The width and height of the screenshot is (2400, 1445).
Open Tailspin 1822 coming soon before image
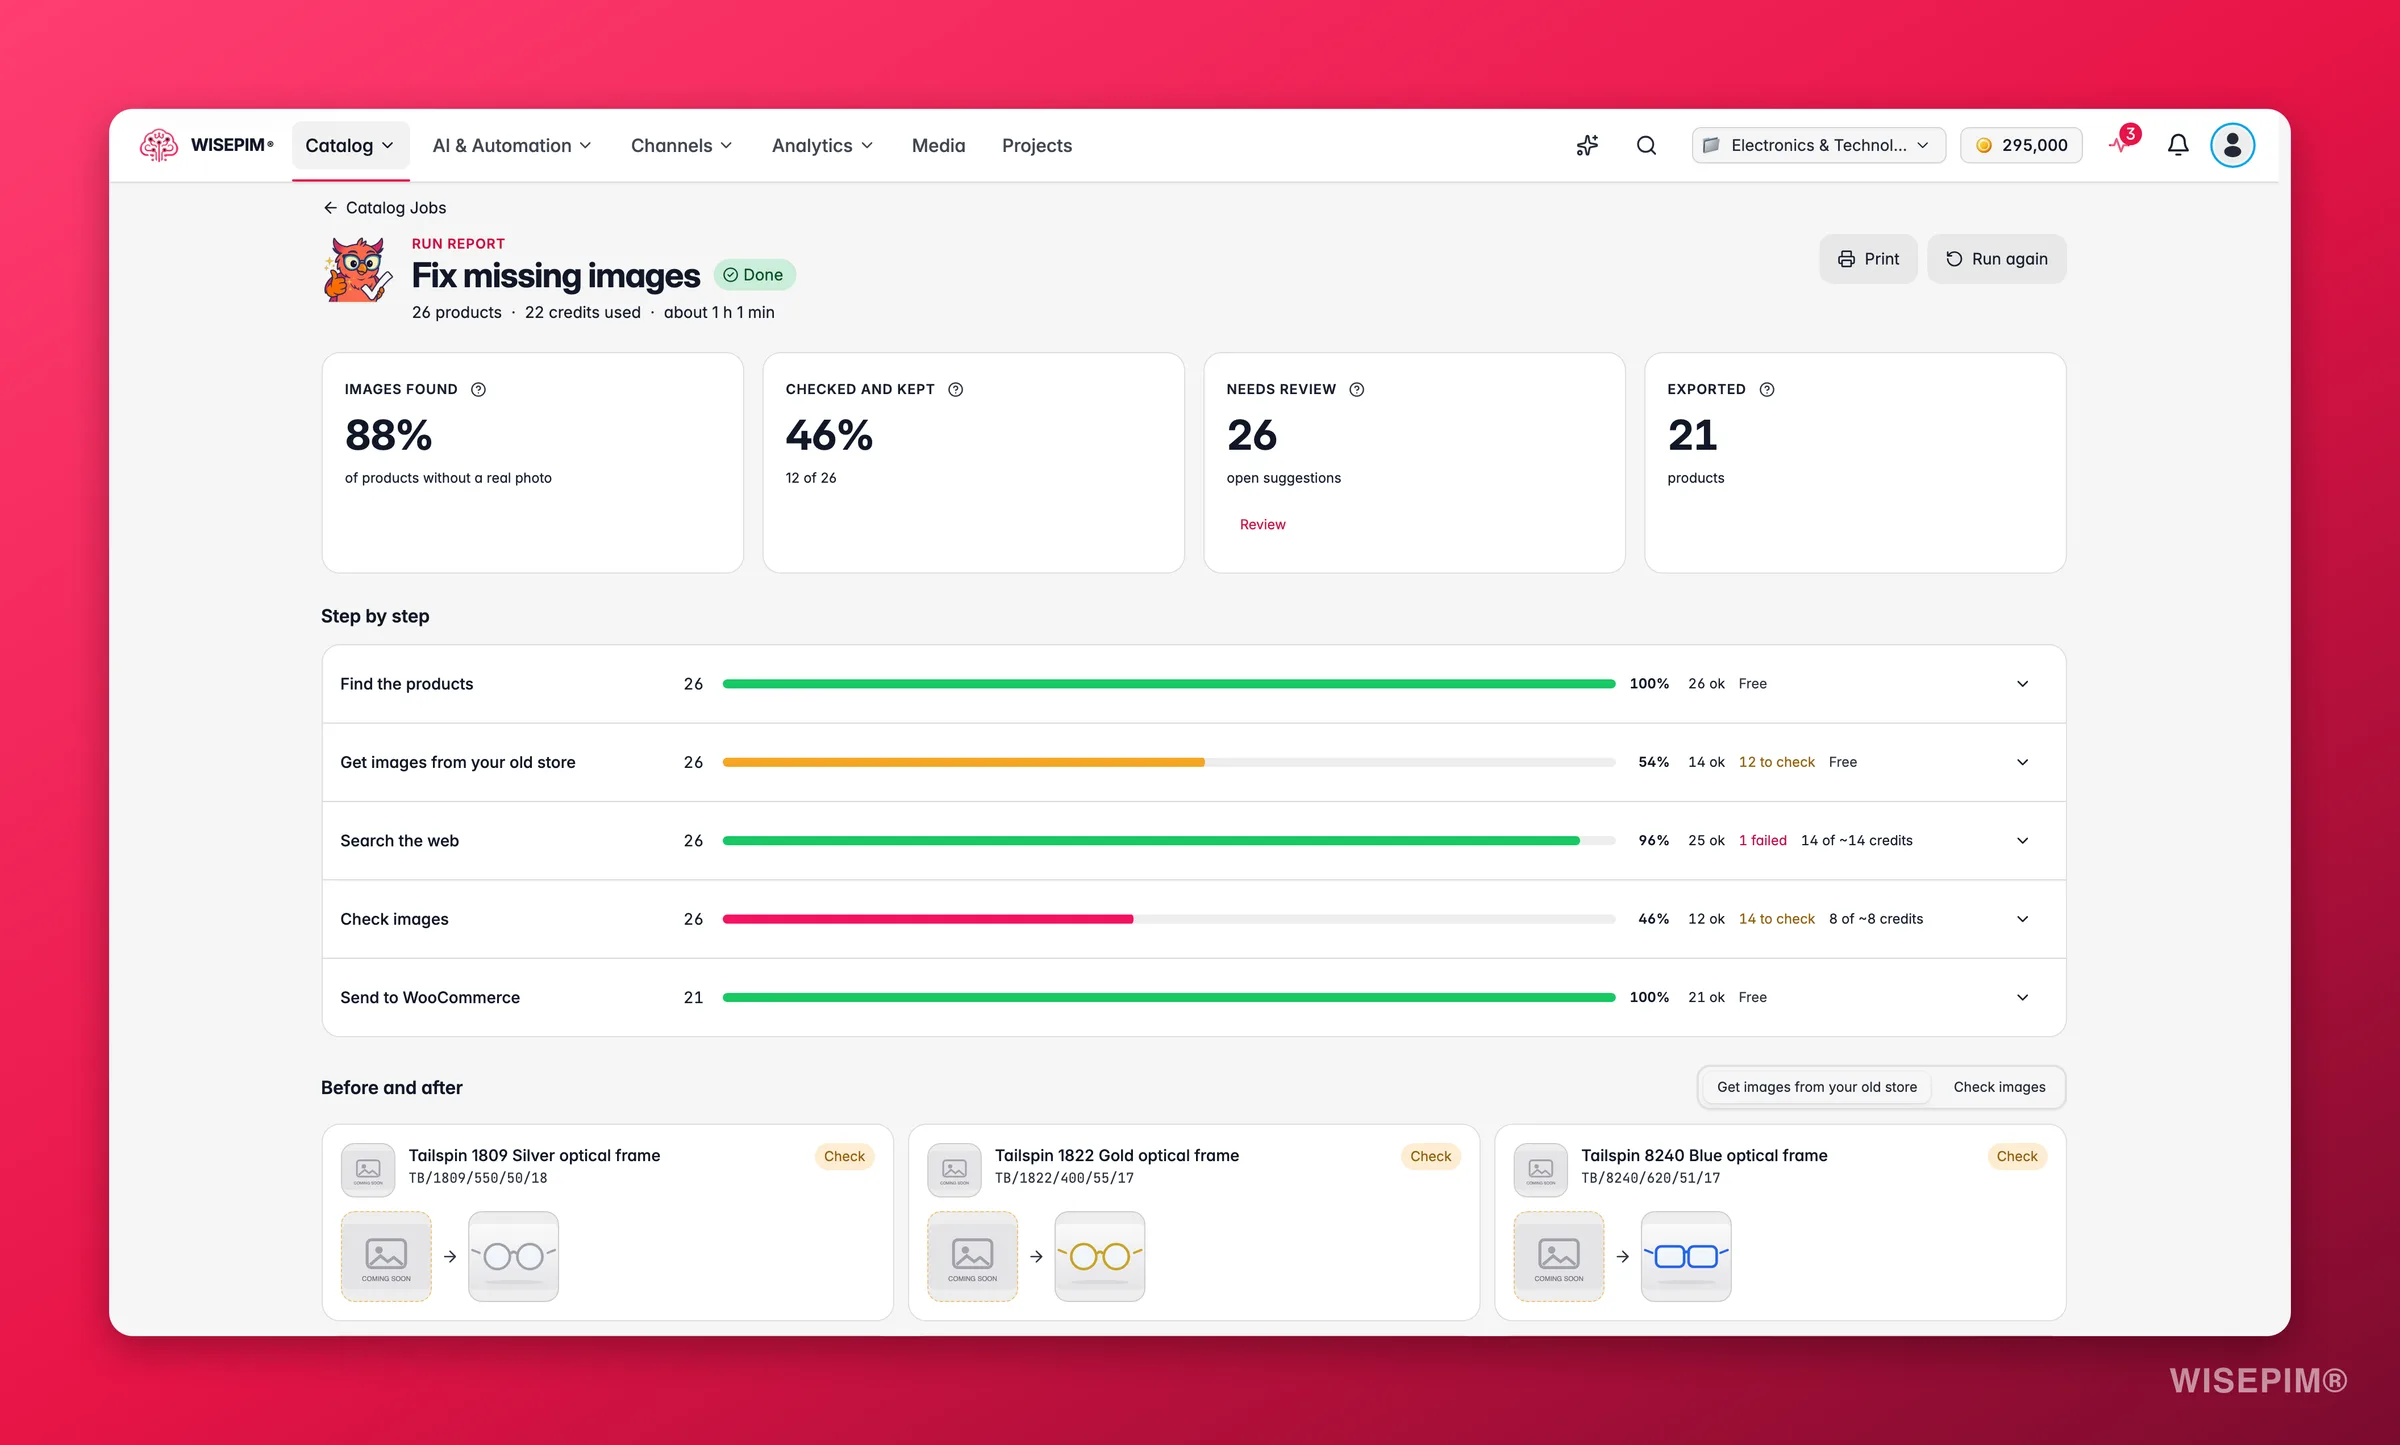[972, 1257]
